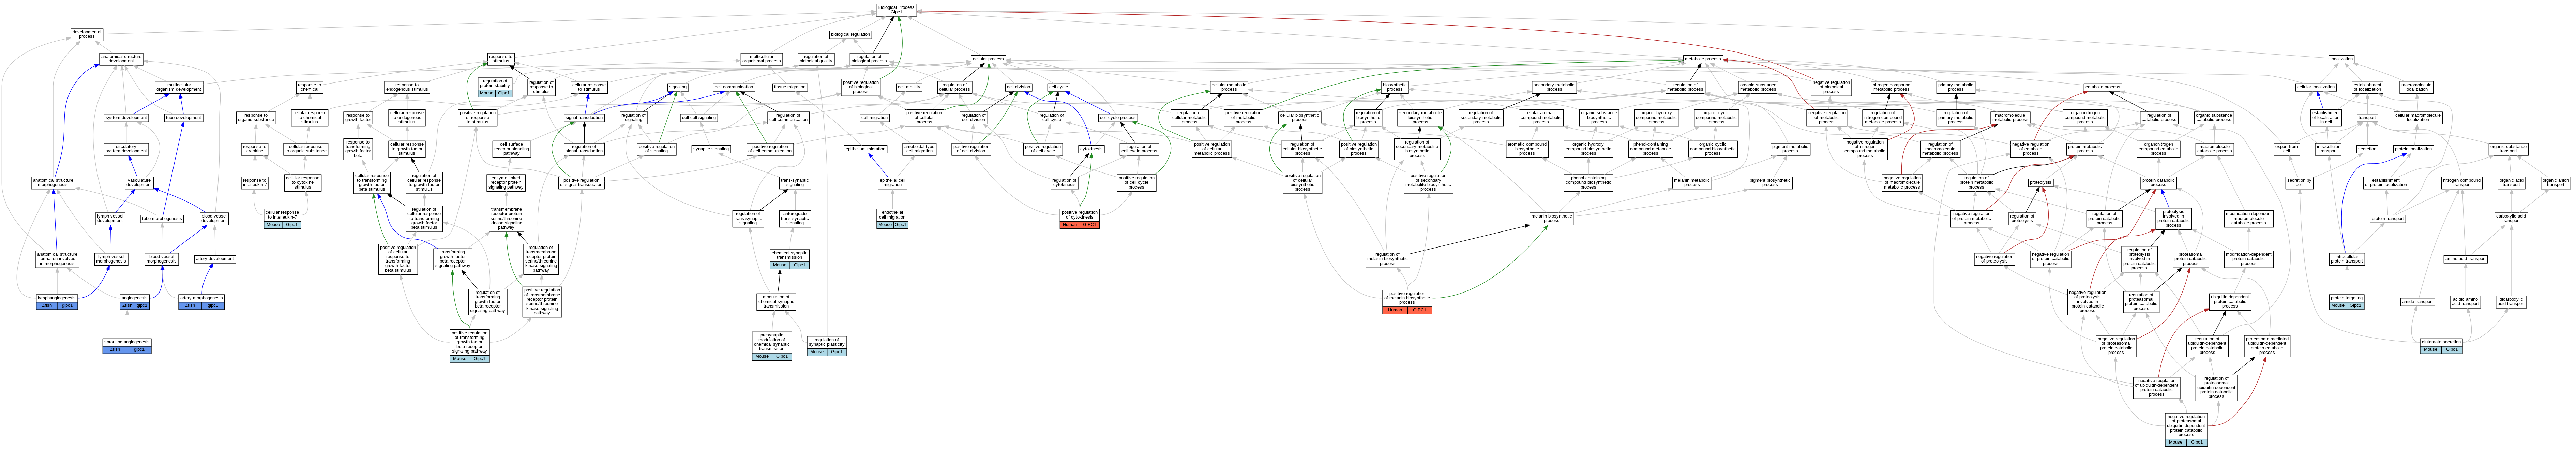Select the 'localization' node

click(2341, 59)
